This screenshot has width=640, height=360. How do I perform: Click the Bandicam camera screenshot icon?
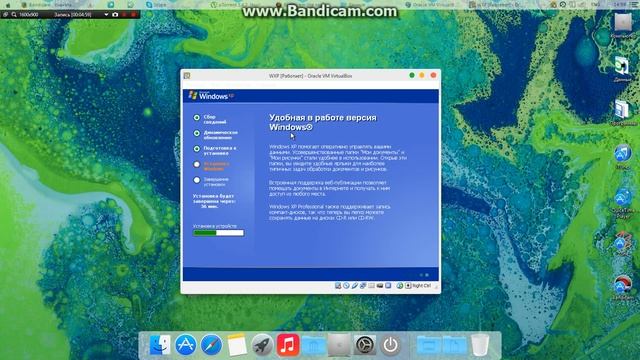click(x=115, y=15)
